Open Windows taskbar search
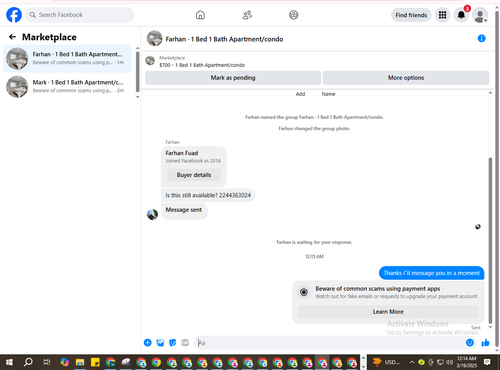Screen dimensions: 500x370 [28, 362]
